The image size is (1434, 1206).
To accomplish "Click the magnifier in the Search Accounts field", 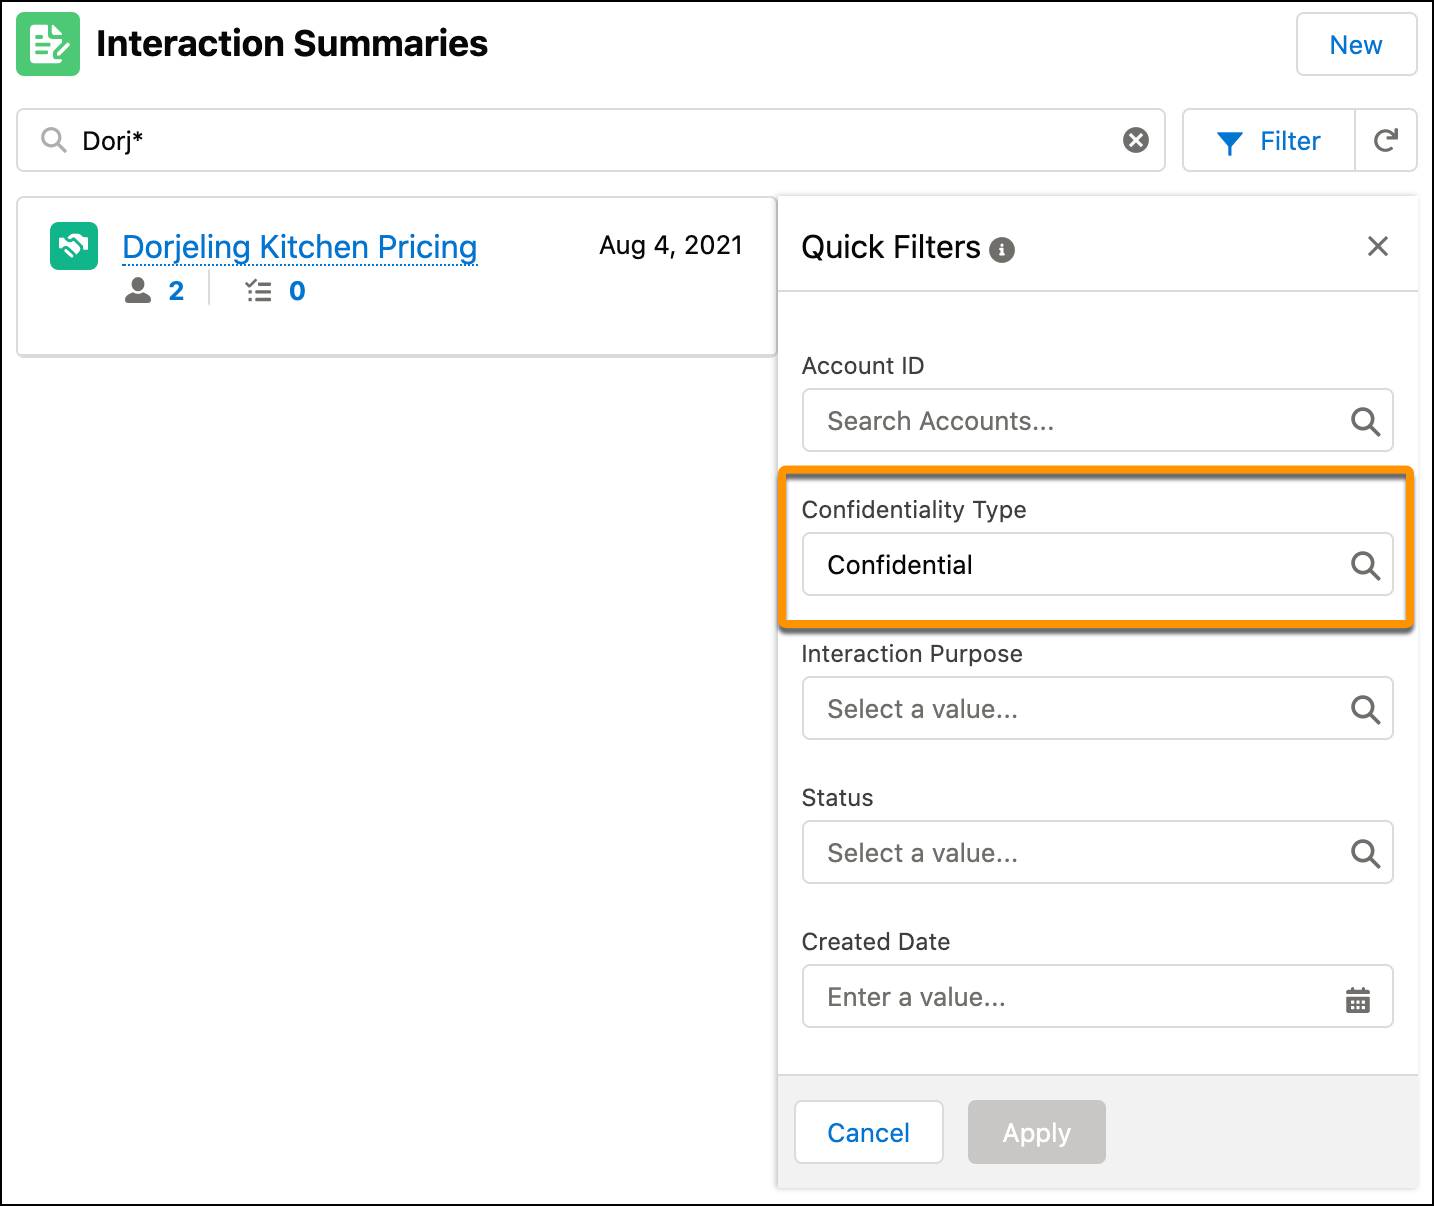I will tap(1366, 421).
